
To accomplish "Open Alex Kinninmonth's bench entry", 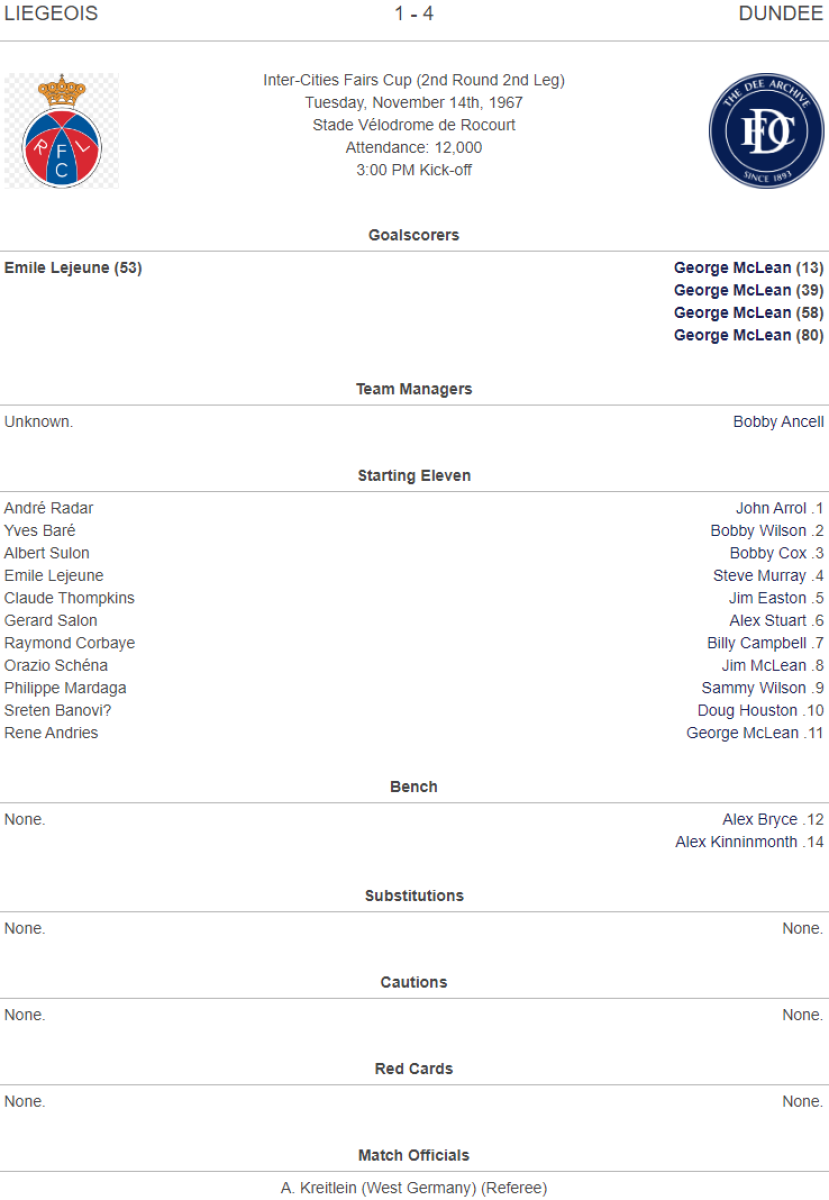I will pos(736,842).
